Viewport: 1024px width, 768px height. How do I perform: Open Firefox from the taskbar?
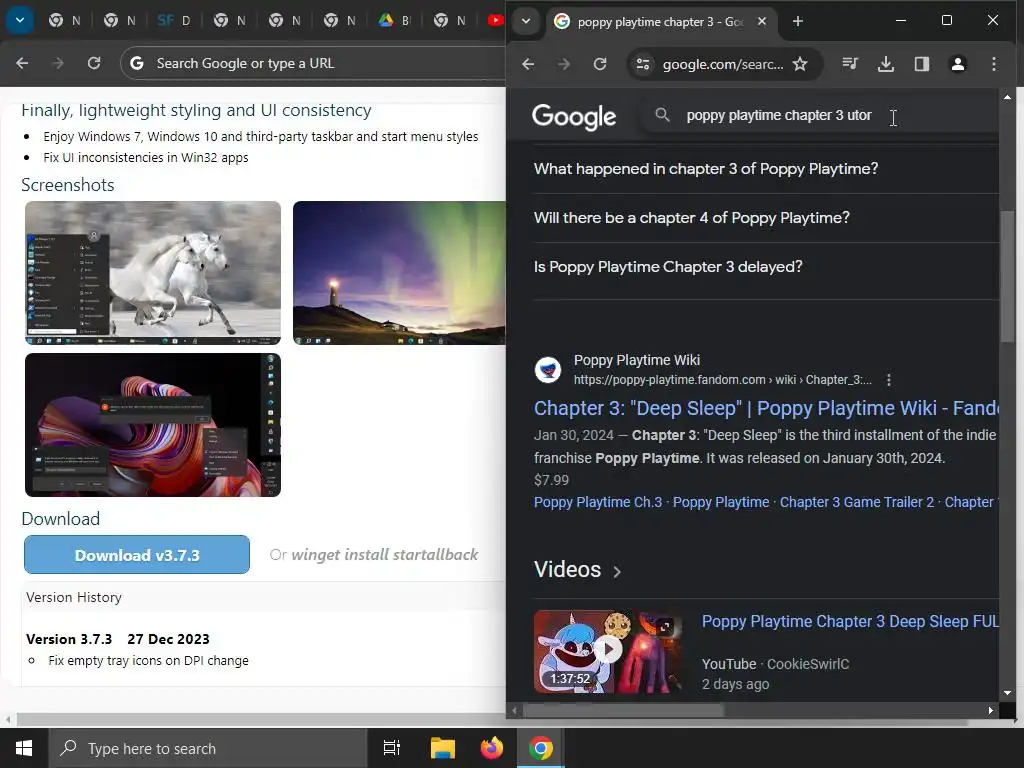click(x=491, y=748)
